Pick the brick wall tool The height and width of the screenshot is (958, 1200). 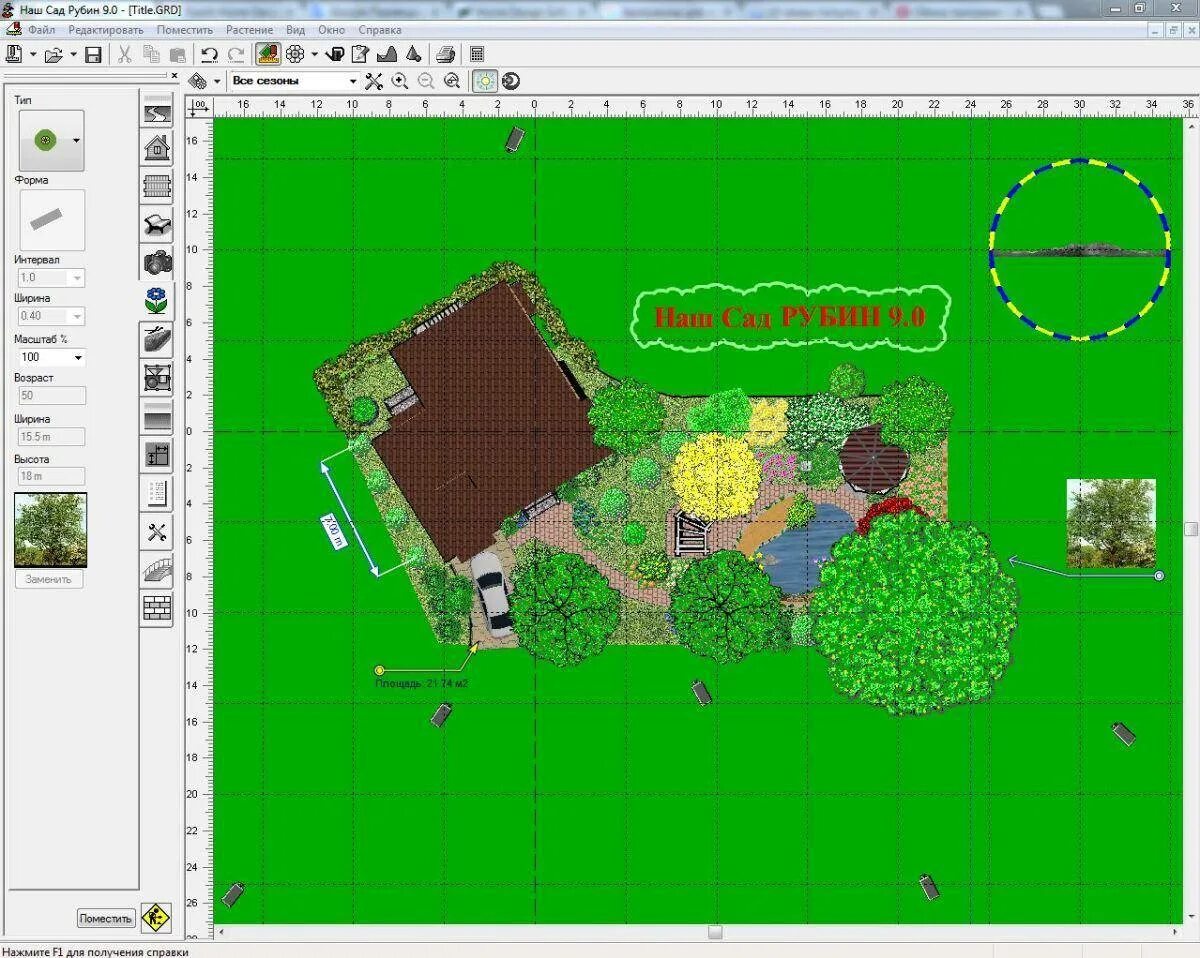(157, 608)
